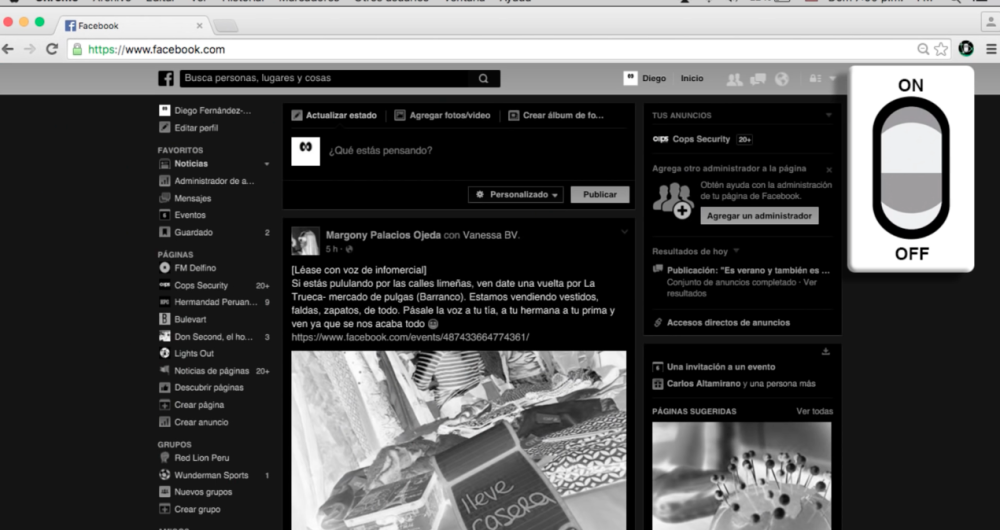Click the Facebook logo icon

click(x=166, y=78)
